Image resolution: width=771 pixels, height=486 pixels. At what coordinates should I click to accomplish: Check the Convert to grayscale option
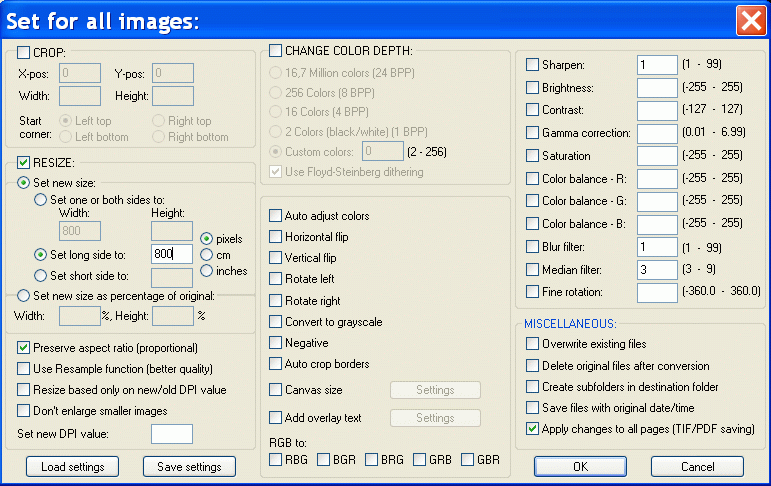276,322
